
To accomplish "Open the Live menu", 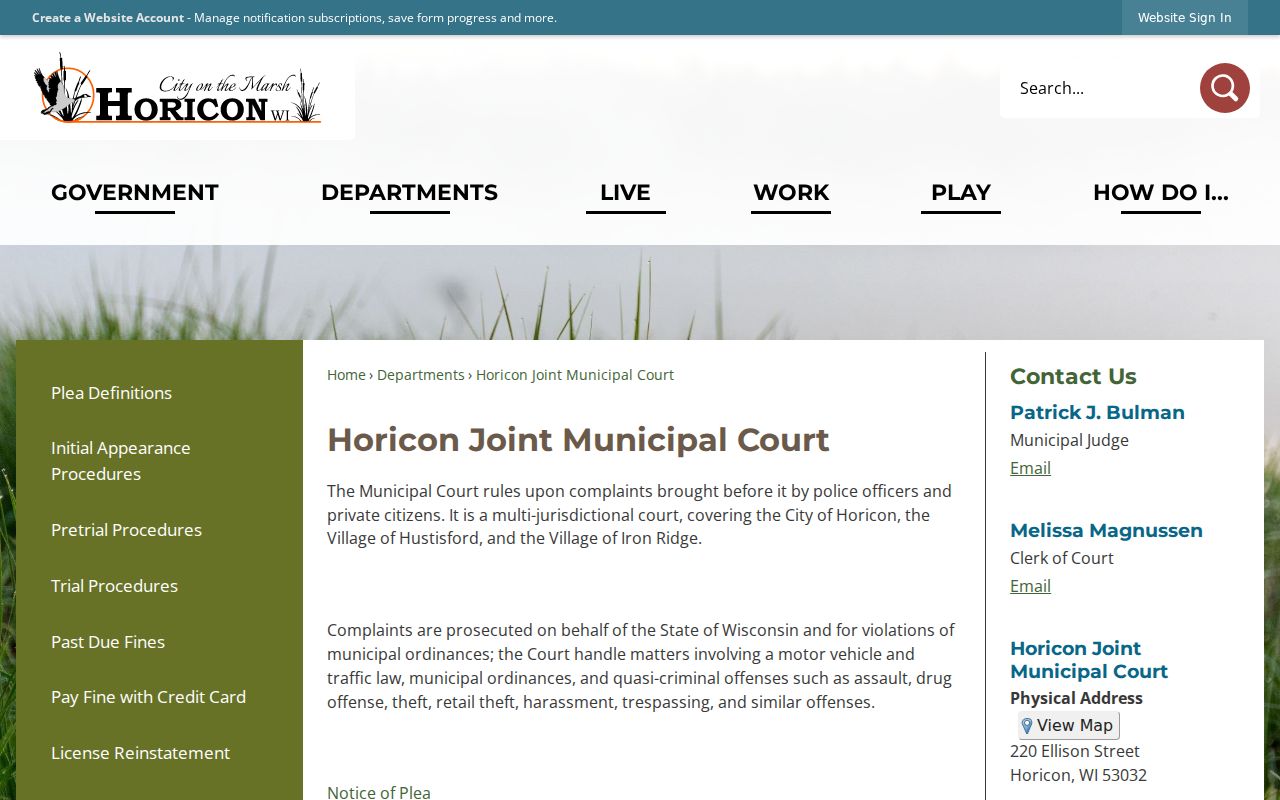I will 625,193.
